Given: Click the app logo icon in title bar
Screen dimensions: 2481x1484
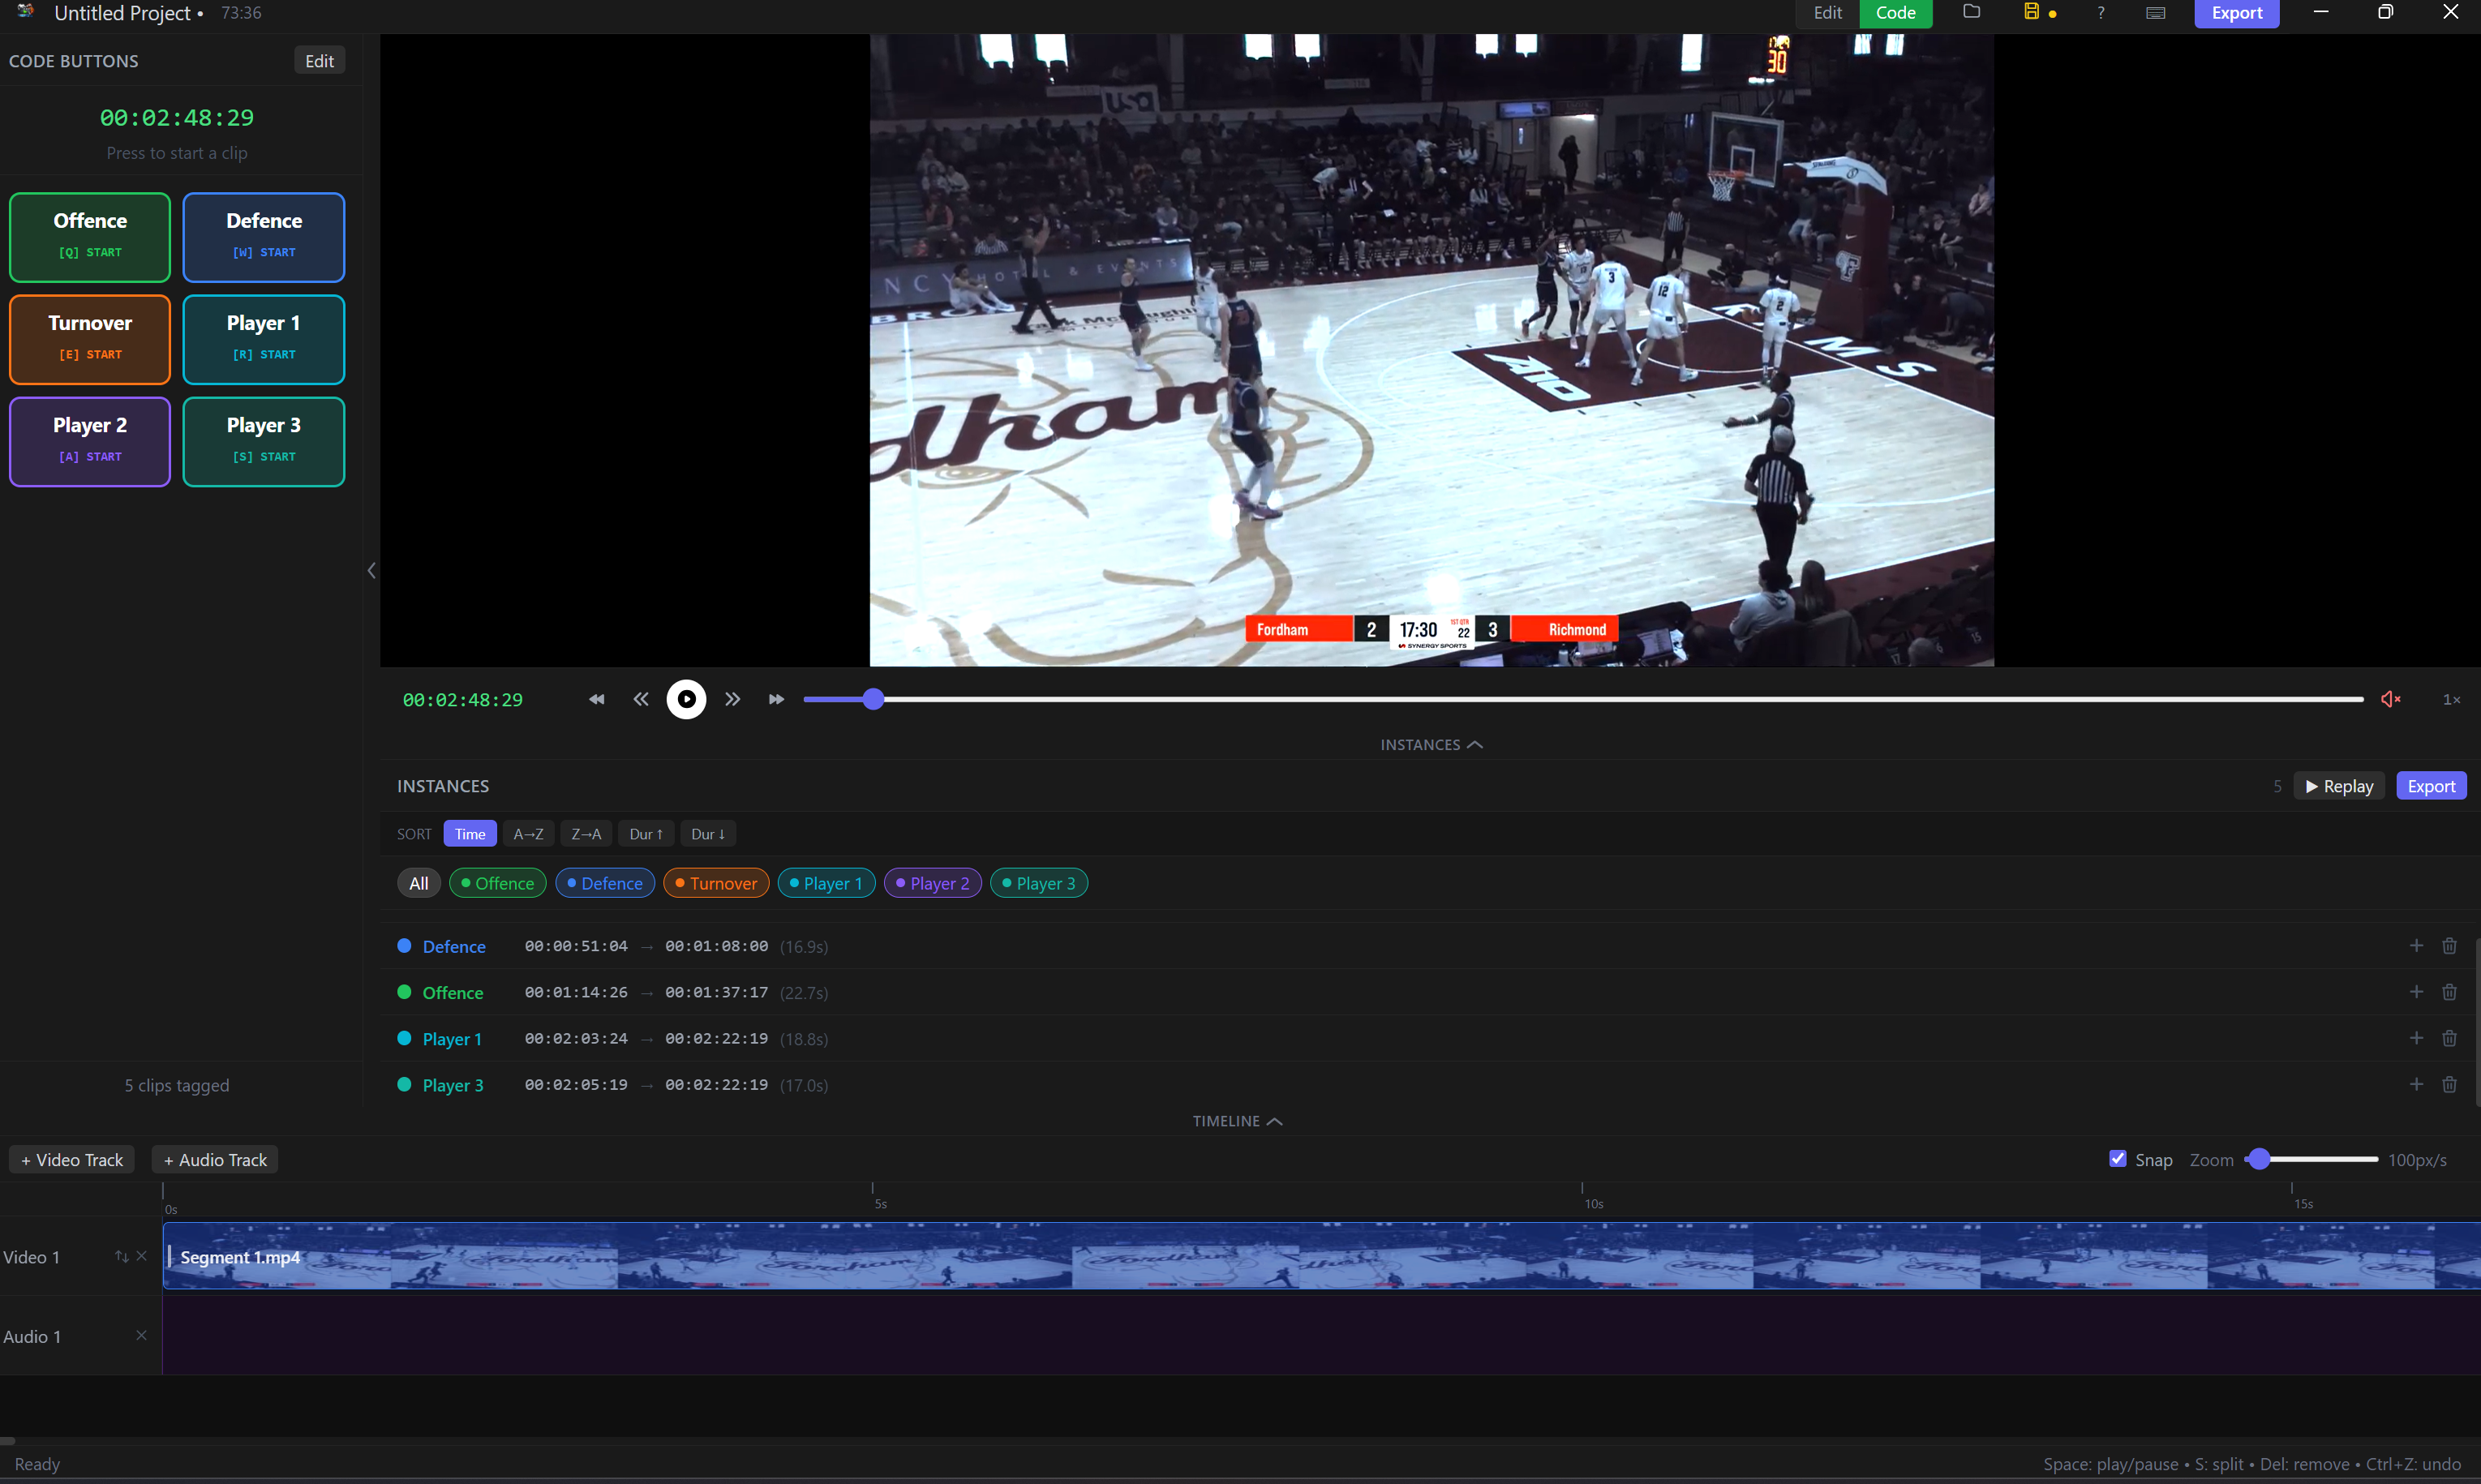Looking at the screenshot, I should coord(26,11).
